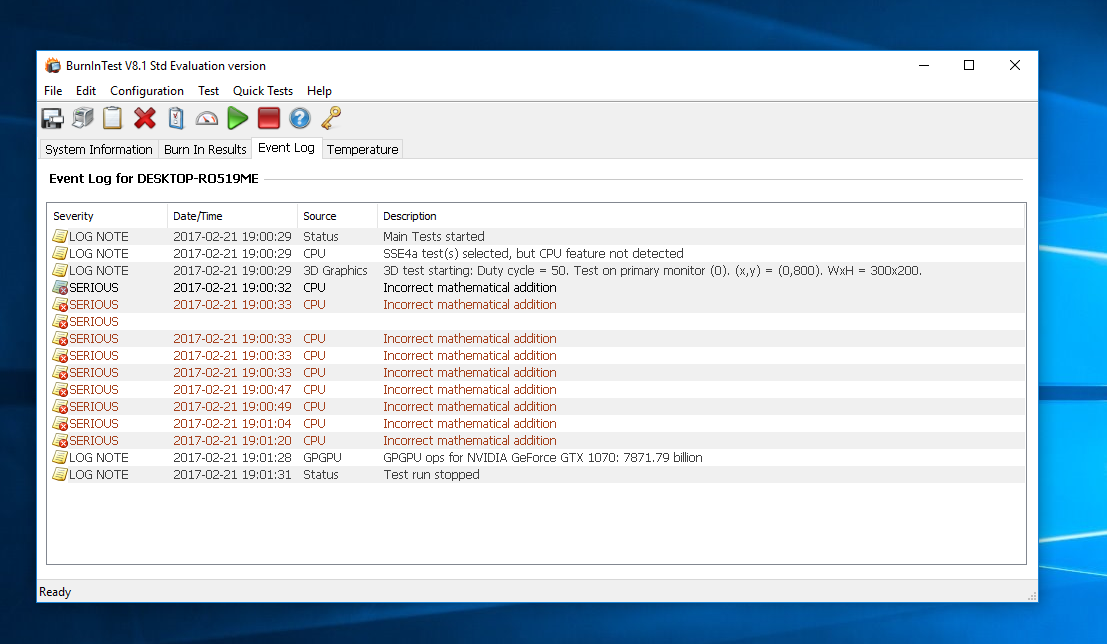Open the Configuration menu
Viewport: 1107px width, 644px height.
(147, 91)
